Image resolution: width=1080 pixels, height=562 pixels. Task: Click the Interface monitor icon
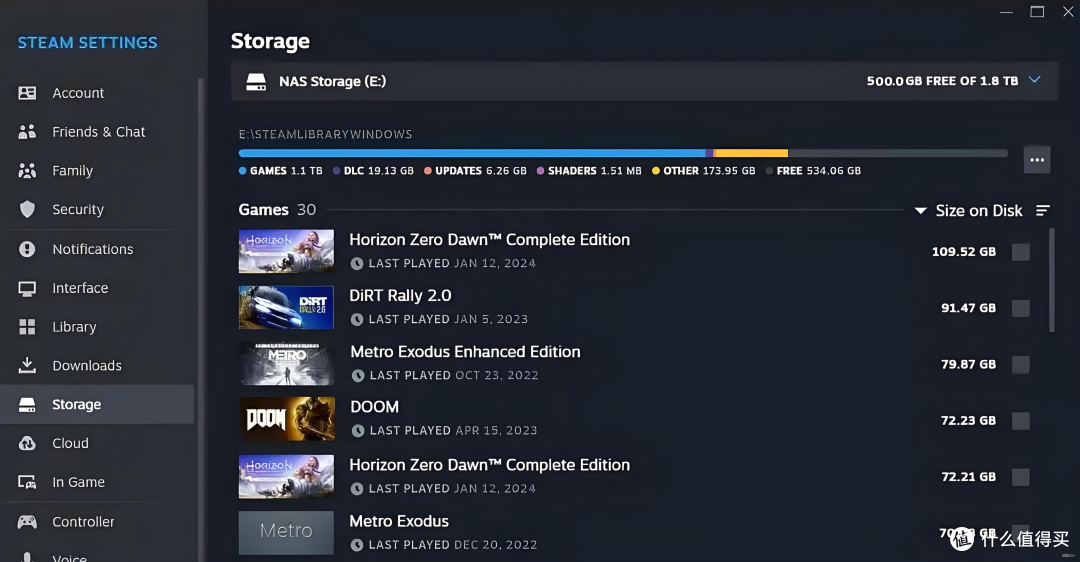(27, 289)
